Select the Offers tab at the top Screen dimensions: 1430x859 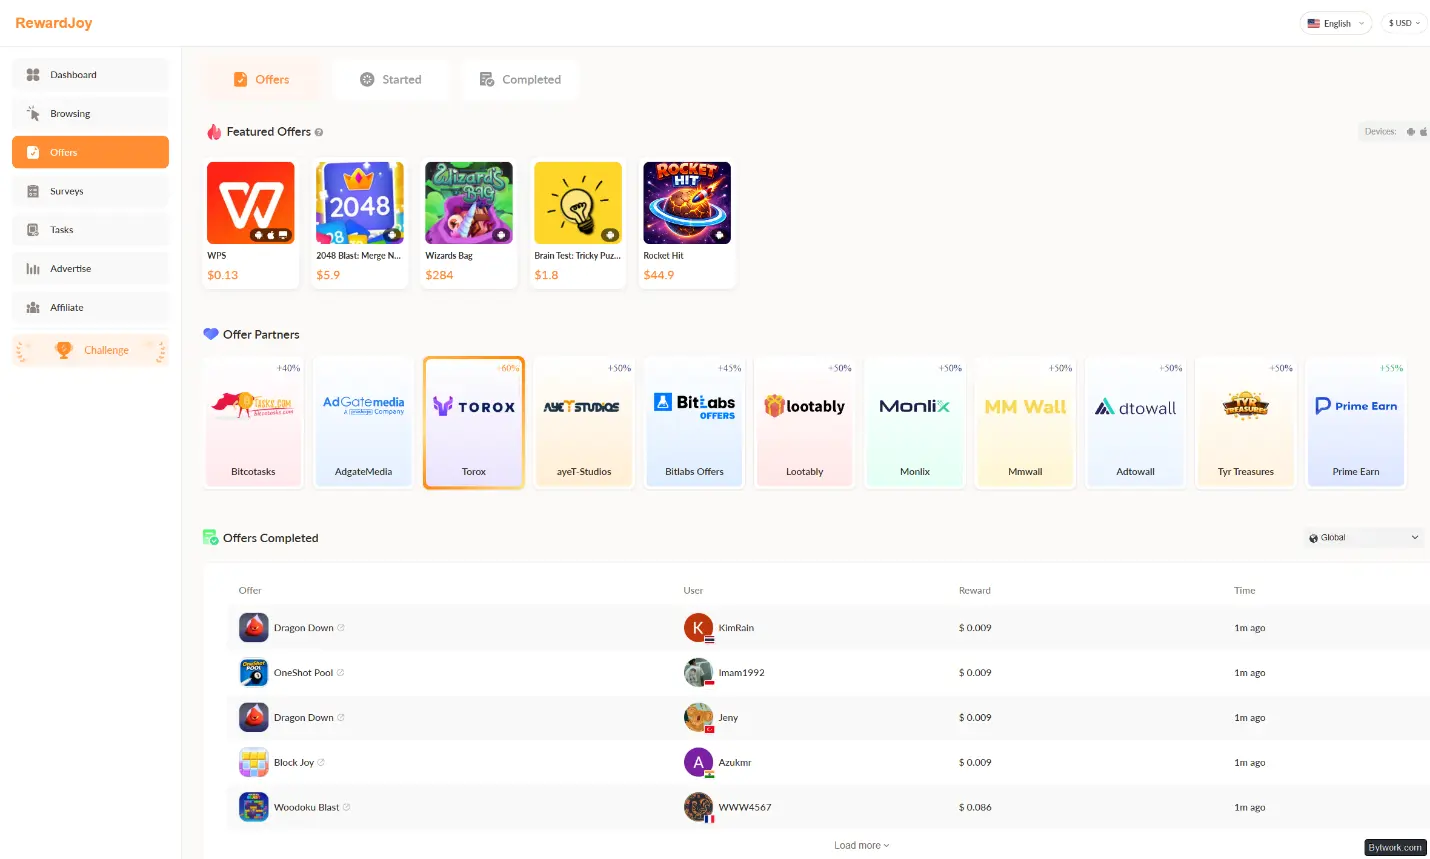click(261, 80)
